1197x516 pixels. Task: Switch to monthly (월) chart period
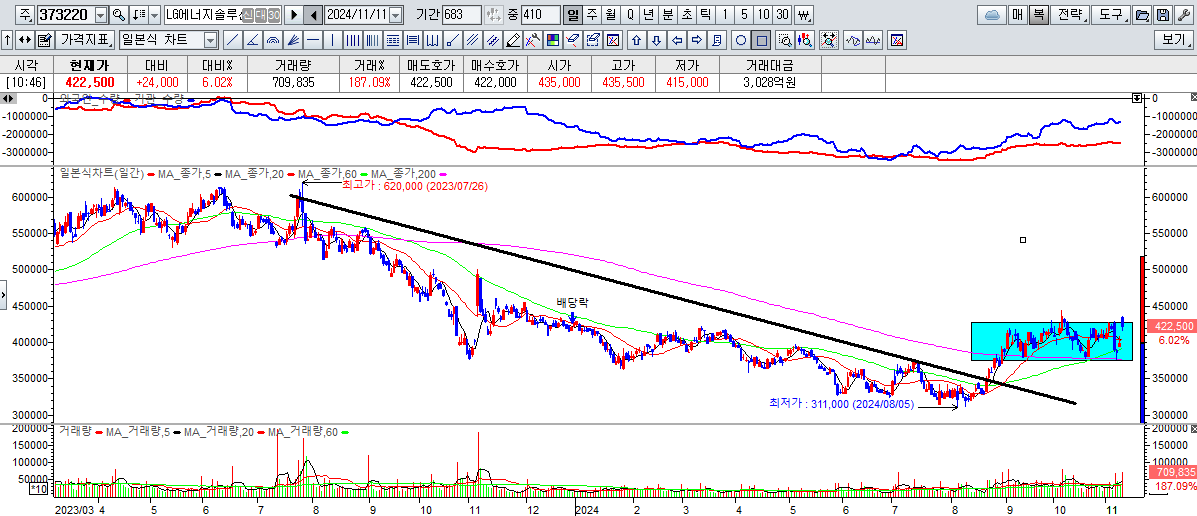tap(610, 15)
